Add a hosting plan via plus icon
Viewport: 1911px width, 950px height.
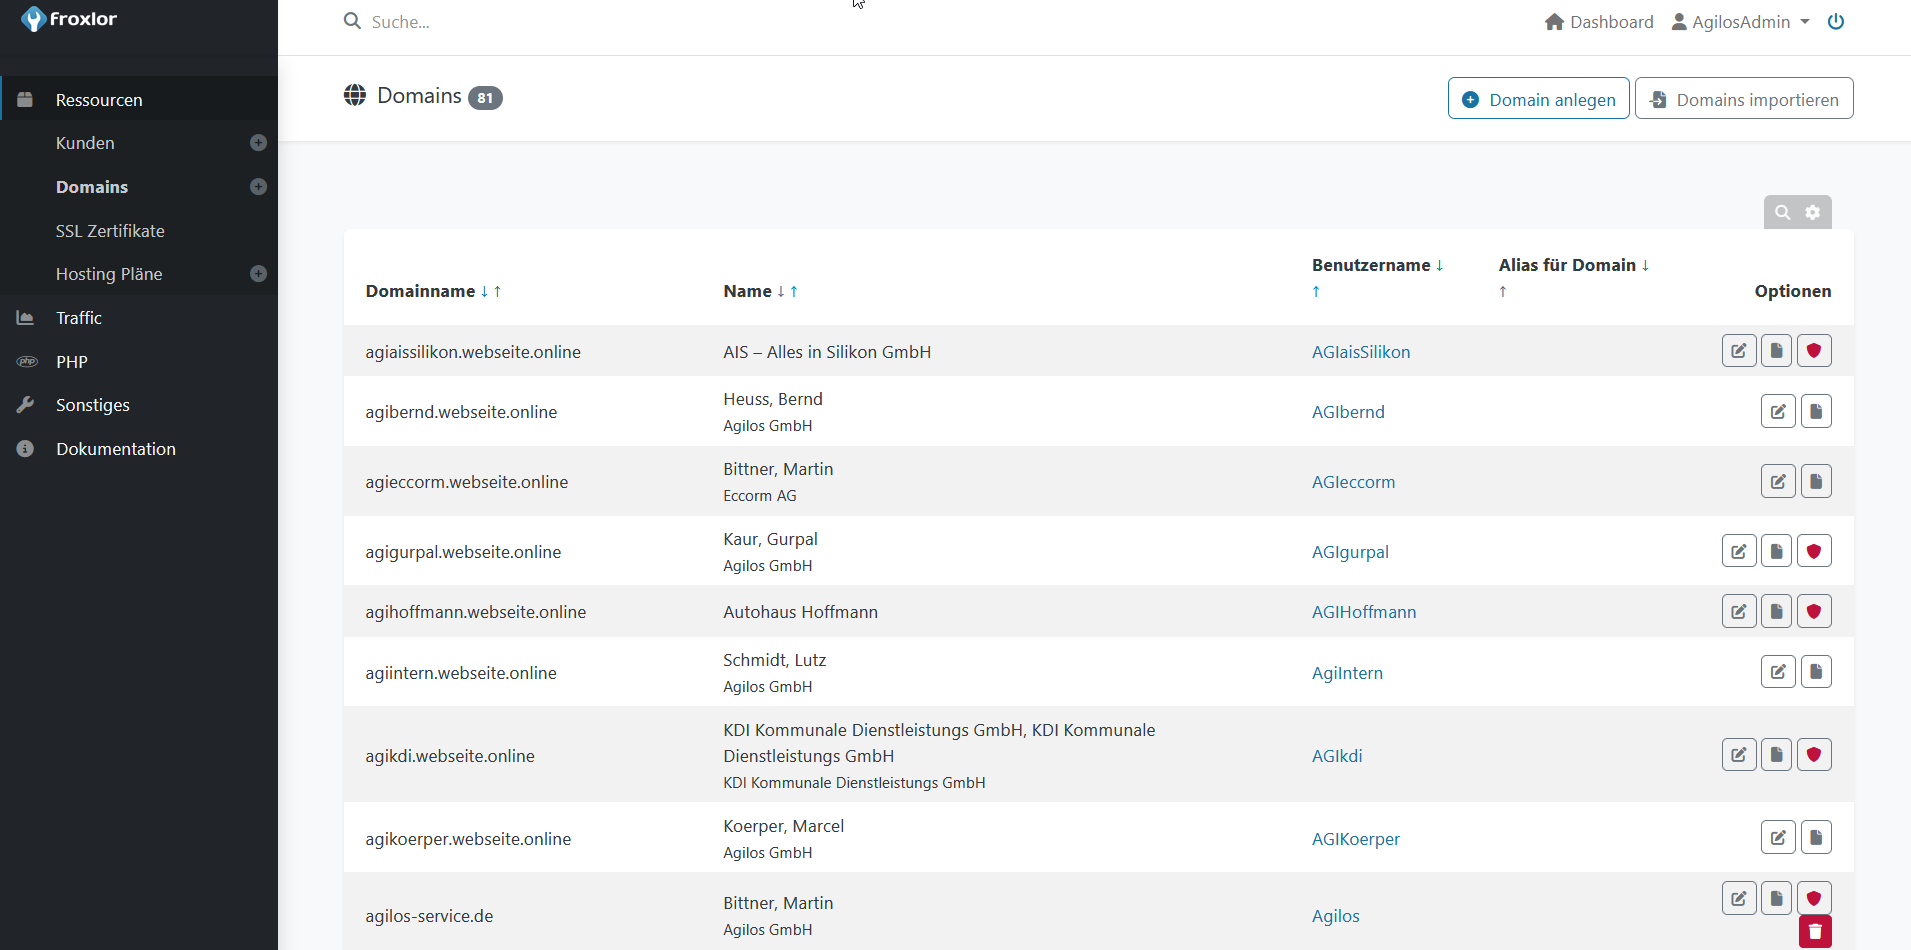point(258,274)
